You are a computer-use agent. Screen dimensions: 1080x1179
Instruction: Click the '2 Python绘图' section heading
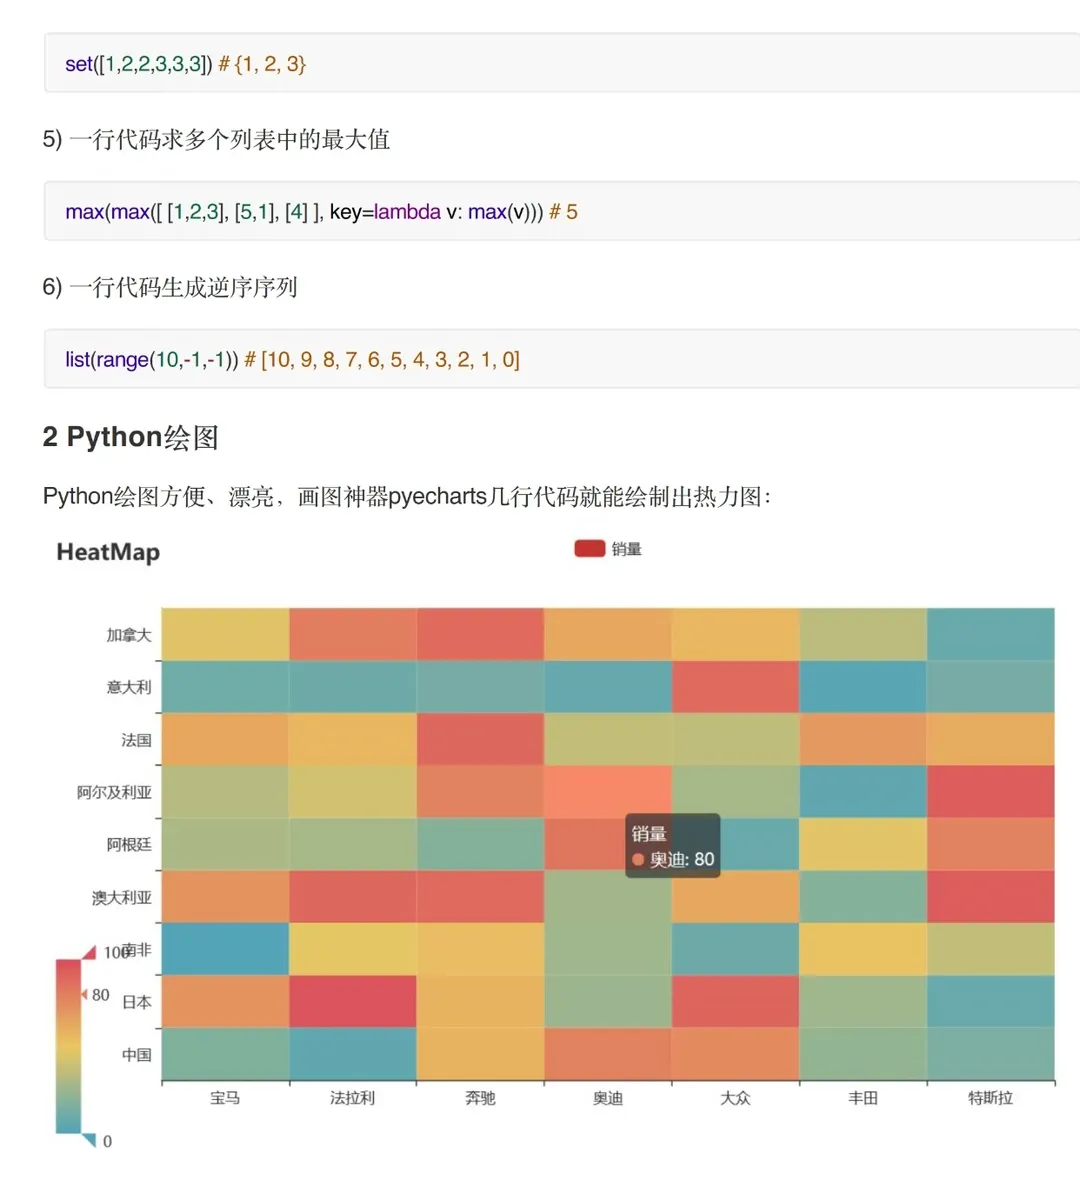(x=130, y=437)
